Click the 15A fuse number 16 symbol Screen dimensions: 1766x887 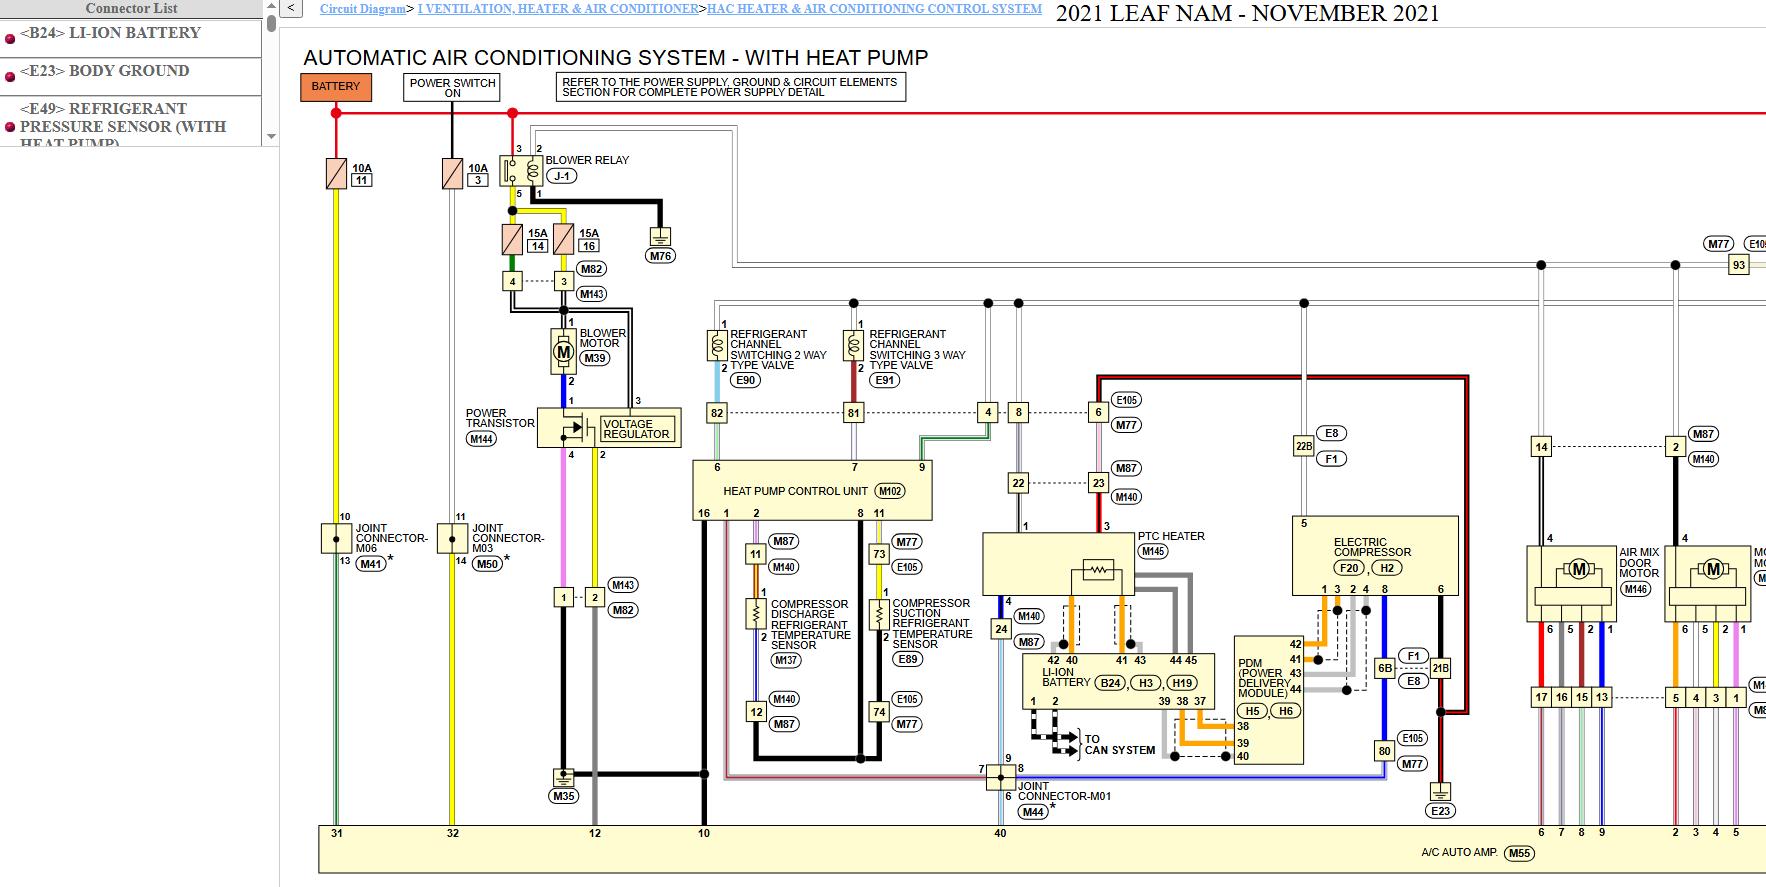[x=563, y=239]
